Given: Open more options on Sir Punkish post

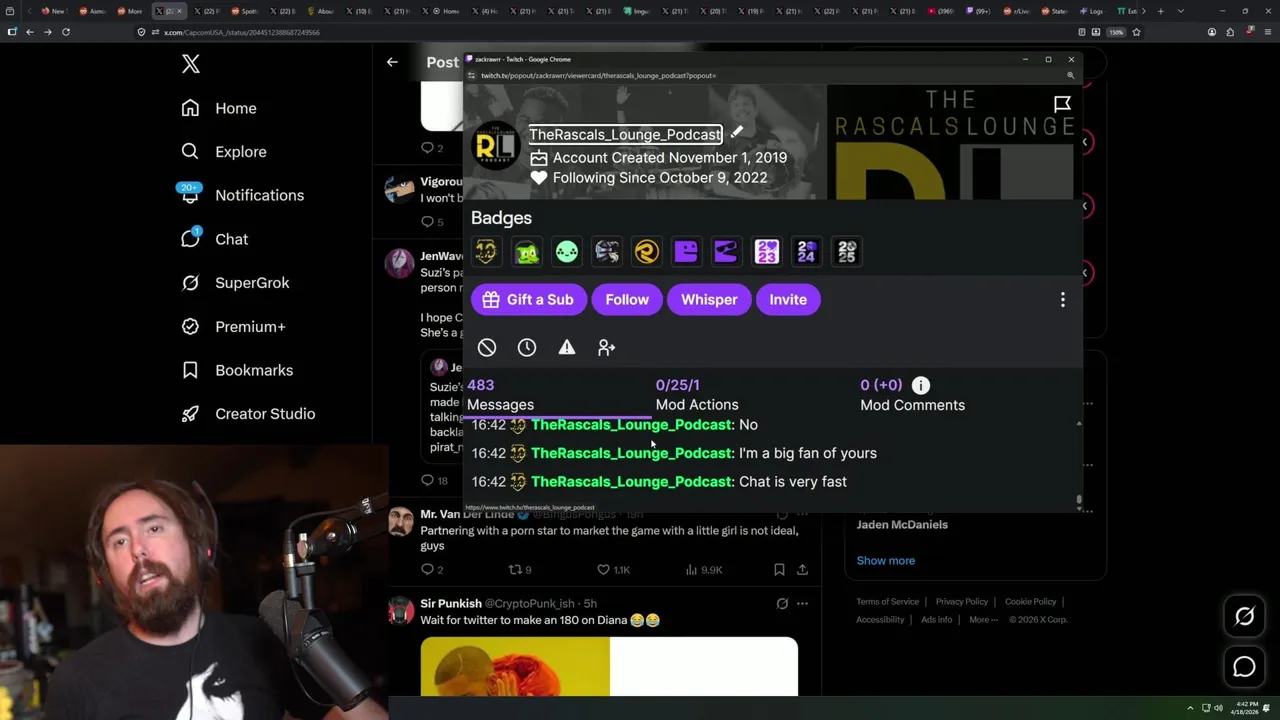Looking at the screenshot, I should (x=802, y=604).
